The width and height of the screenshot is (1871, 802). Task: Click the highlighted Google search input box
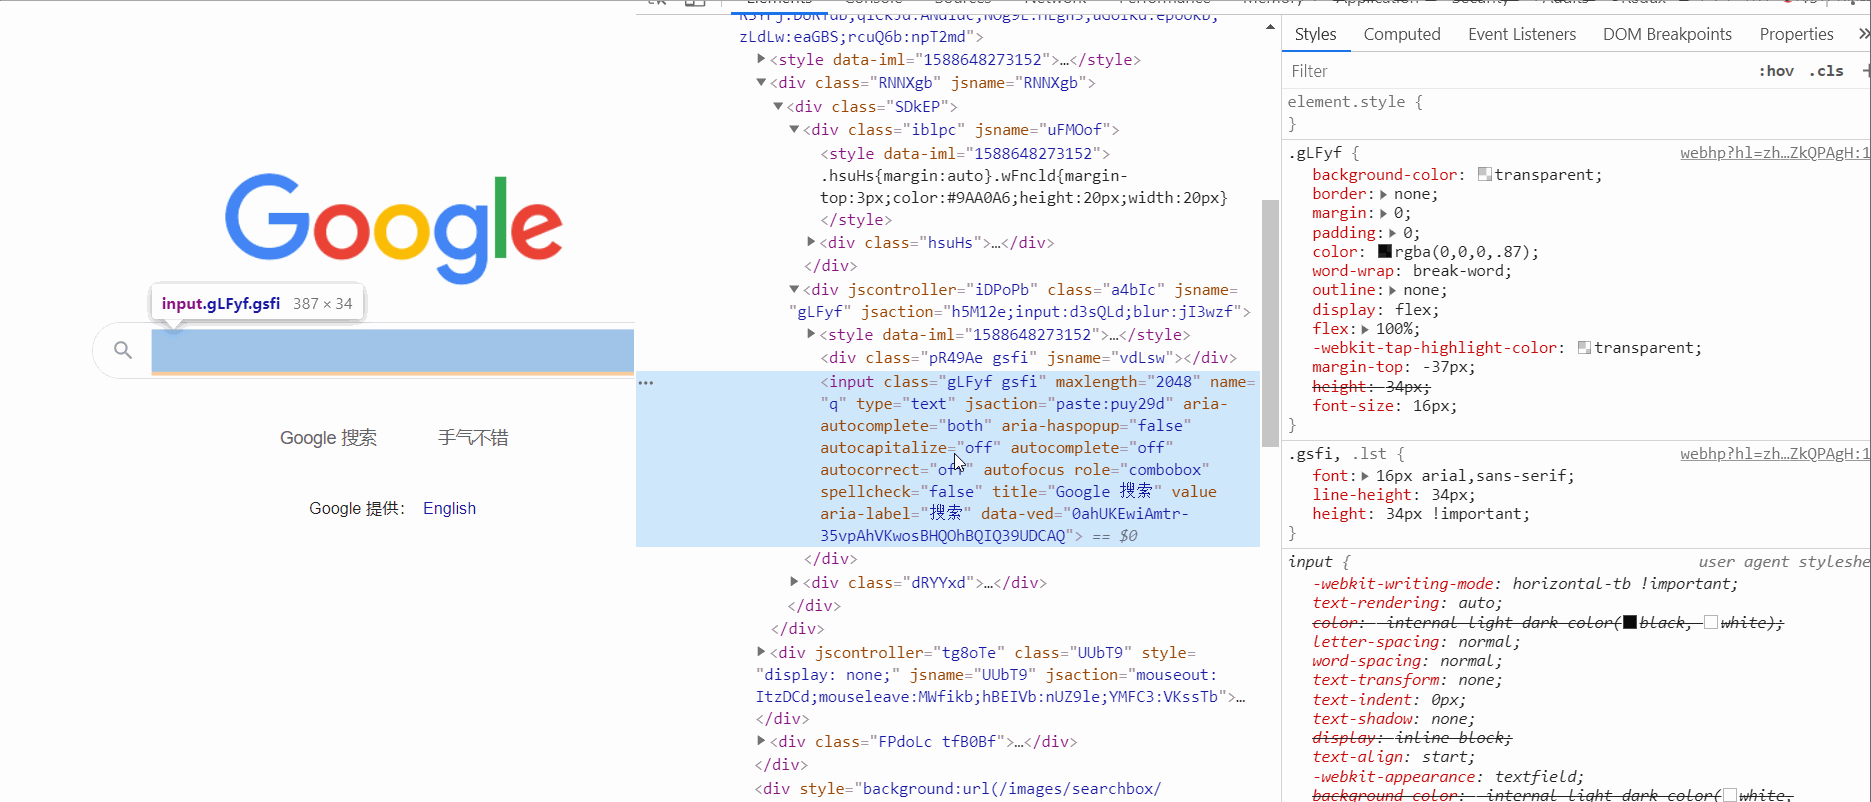pos(393,350)
